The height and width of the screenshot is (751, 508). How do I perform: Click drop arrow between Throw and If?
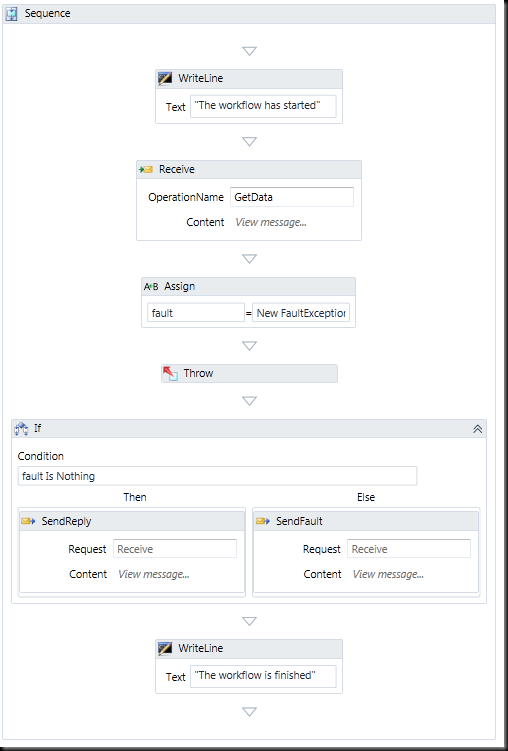[x=249, y=401]
